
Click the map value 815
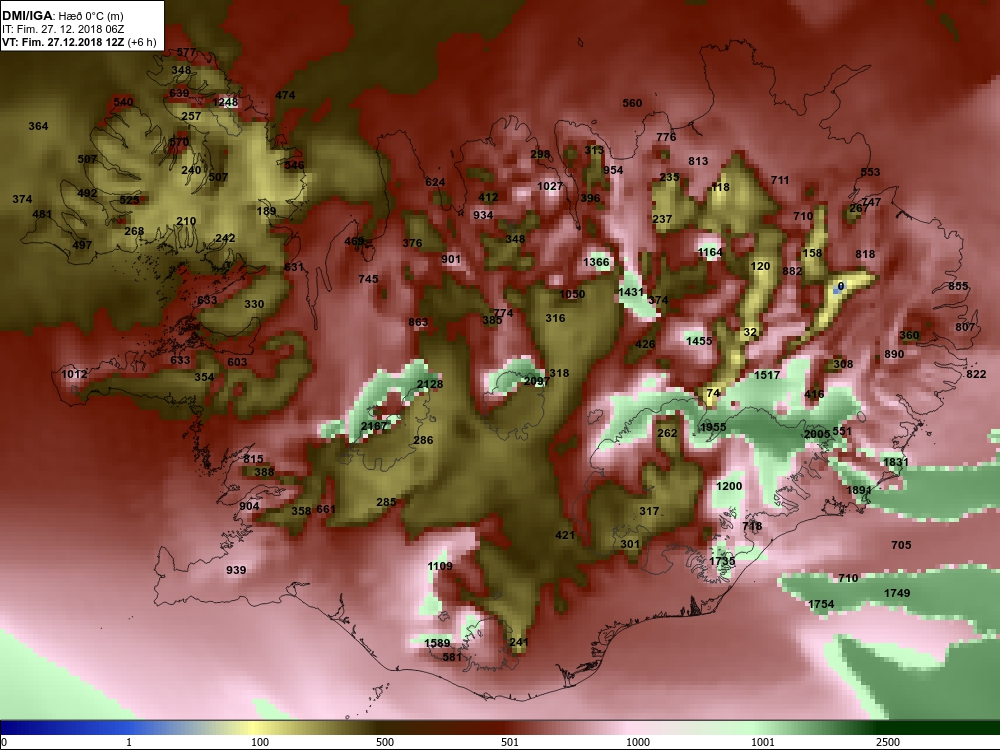(x=253, y=459)
